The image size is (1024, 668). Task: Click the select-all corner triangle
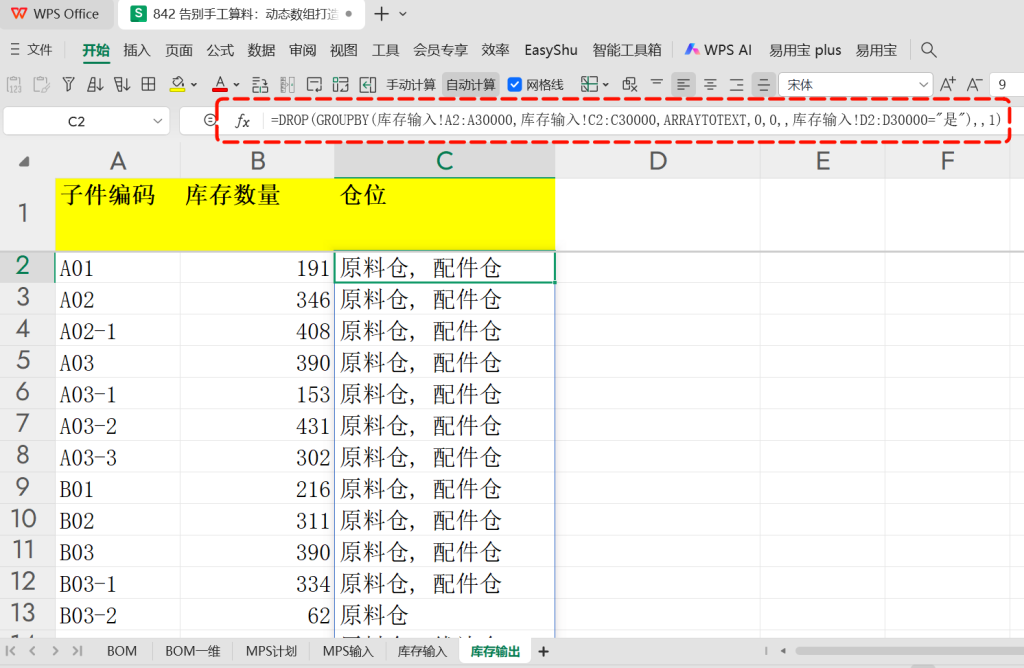[x=24, y=162]
